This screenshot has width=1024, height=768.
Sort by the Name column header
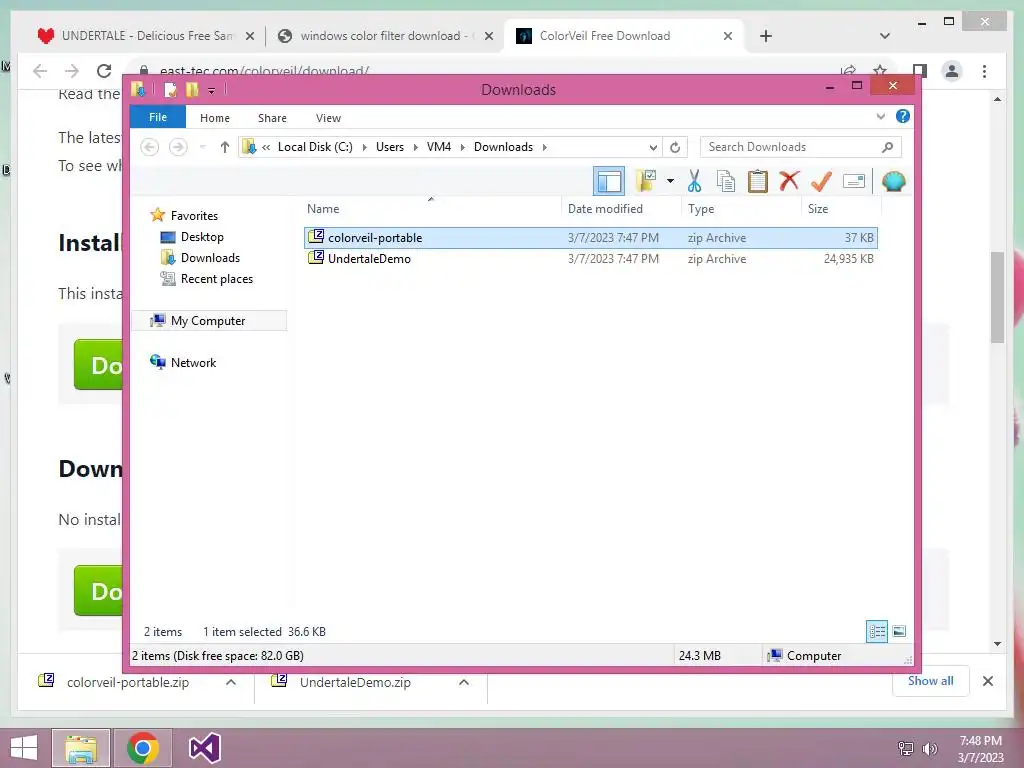(x=431, y=209)
